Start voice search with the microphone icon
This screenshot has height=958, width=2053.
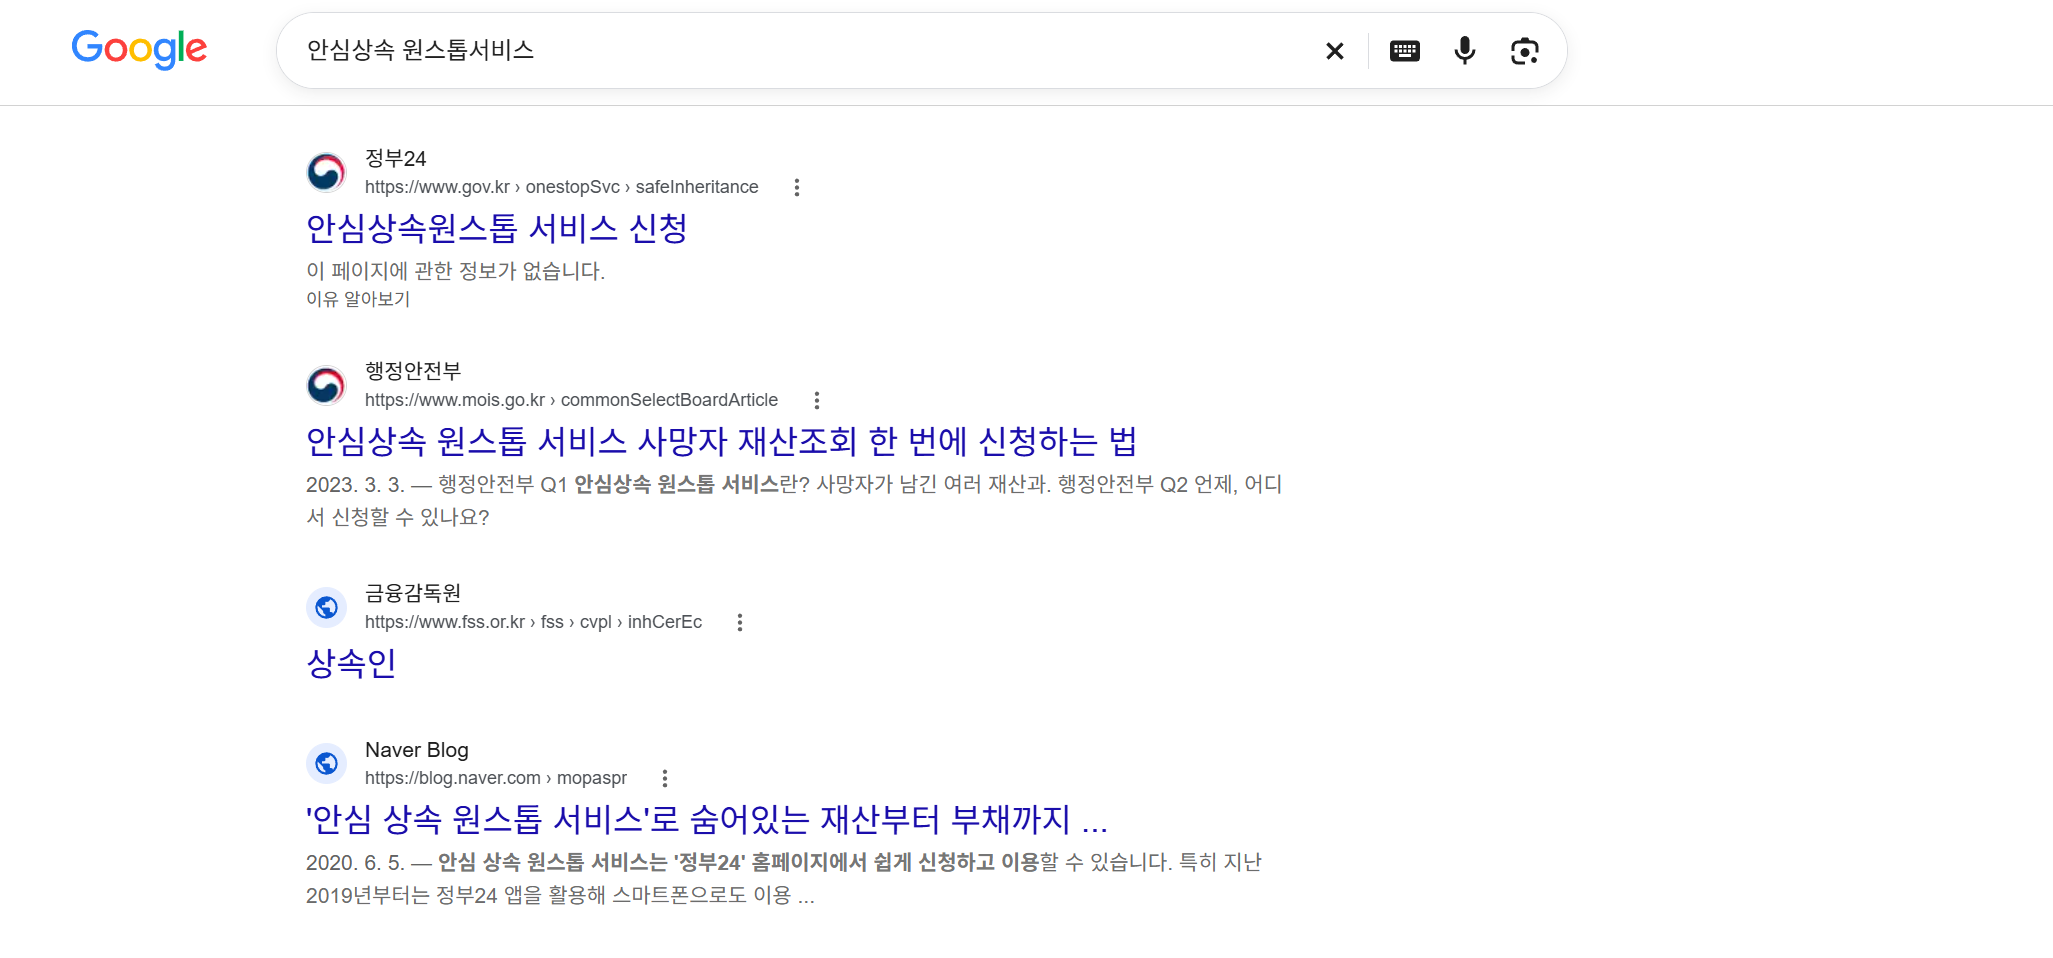tap(1464, 51)
